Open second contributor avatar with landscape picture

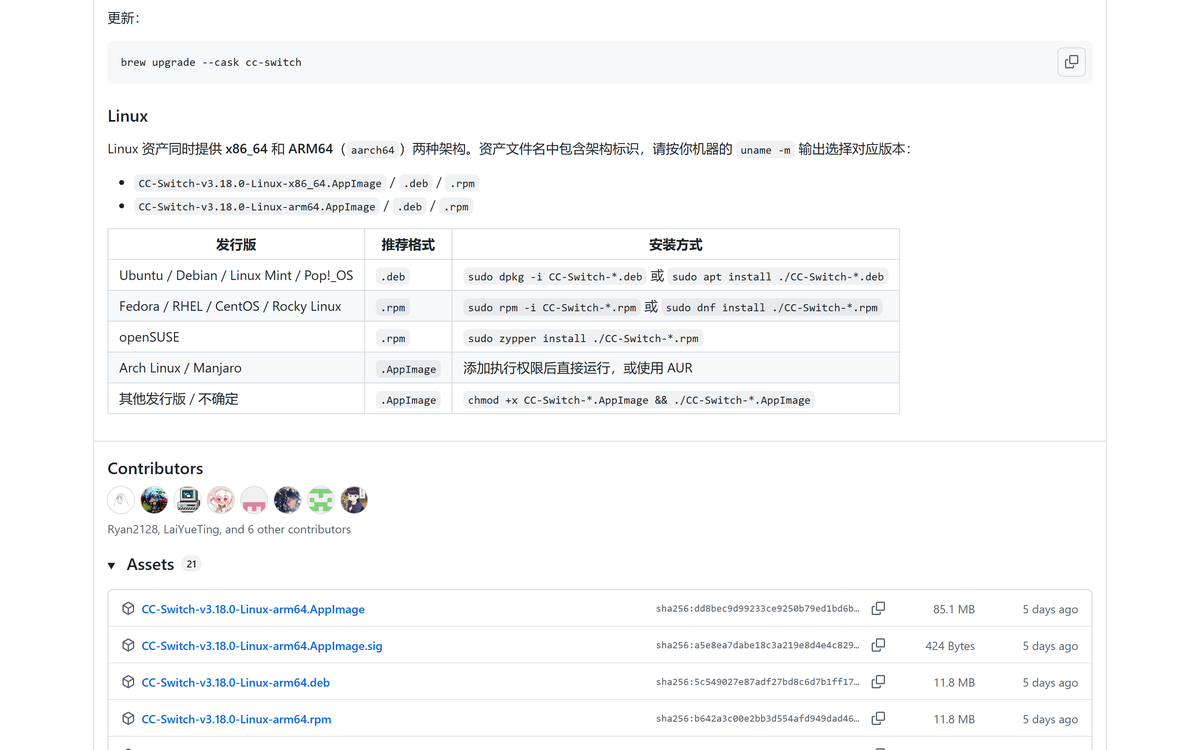tap(154, 500)
